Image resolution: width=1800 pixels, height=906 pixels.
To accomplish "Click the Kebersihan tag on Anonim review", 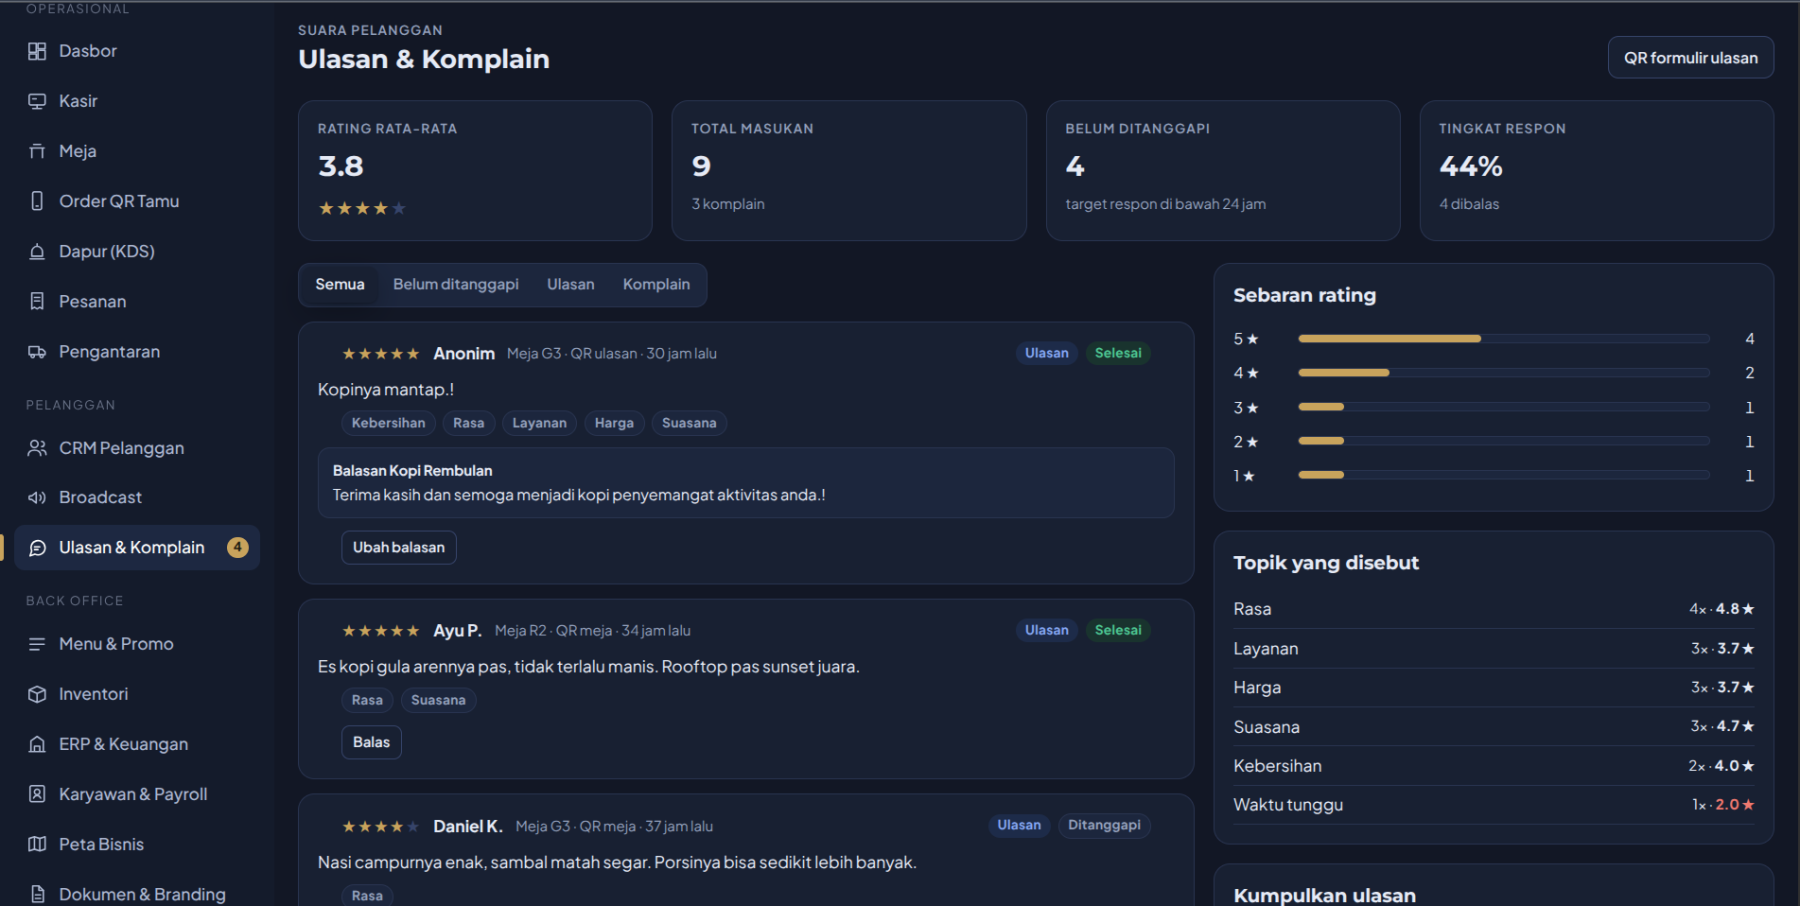I will point(388,423).
